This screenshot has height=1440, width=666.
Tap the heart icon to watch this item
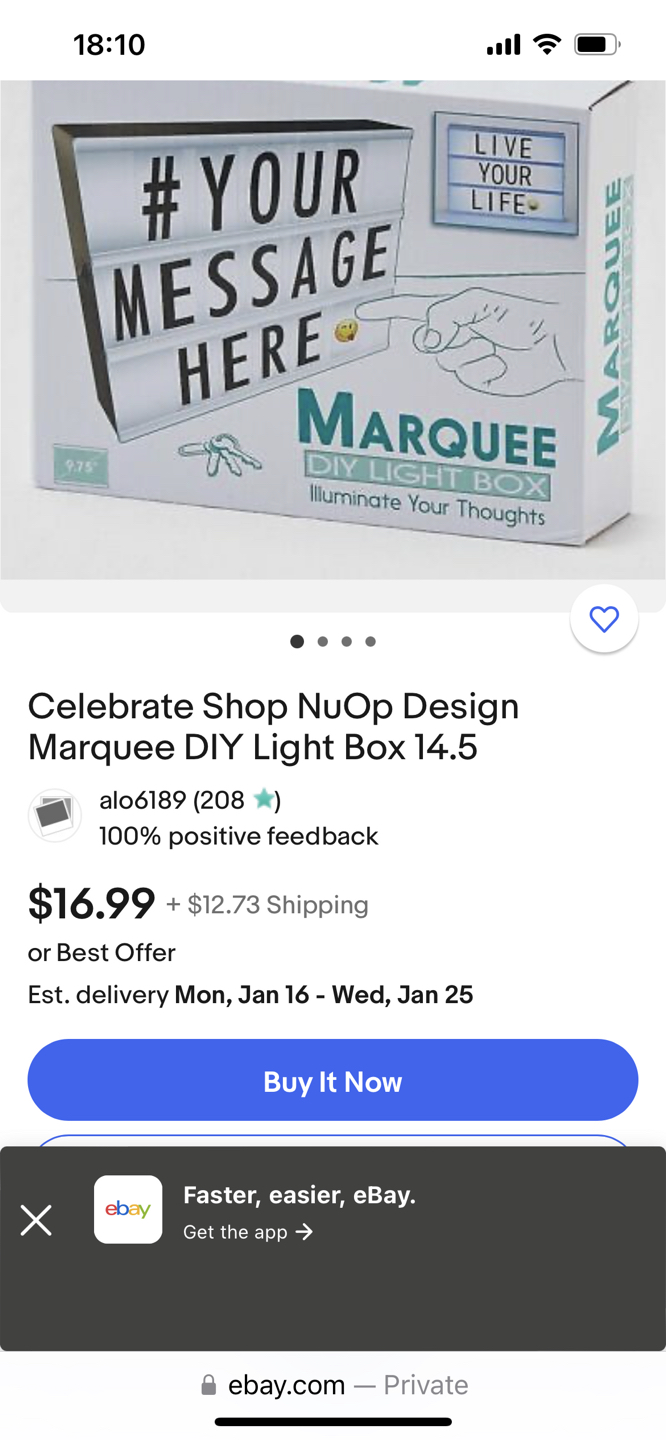[x=604, y=619]
